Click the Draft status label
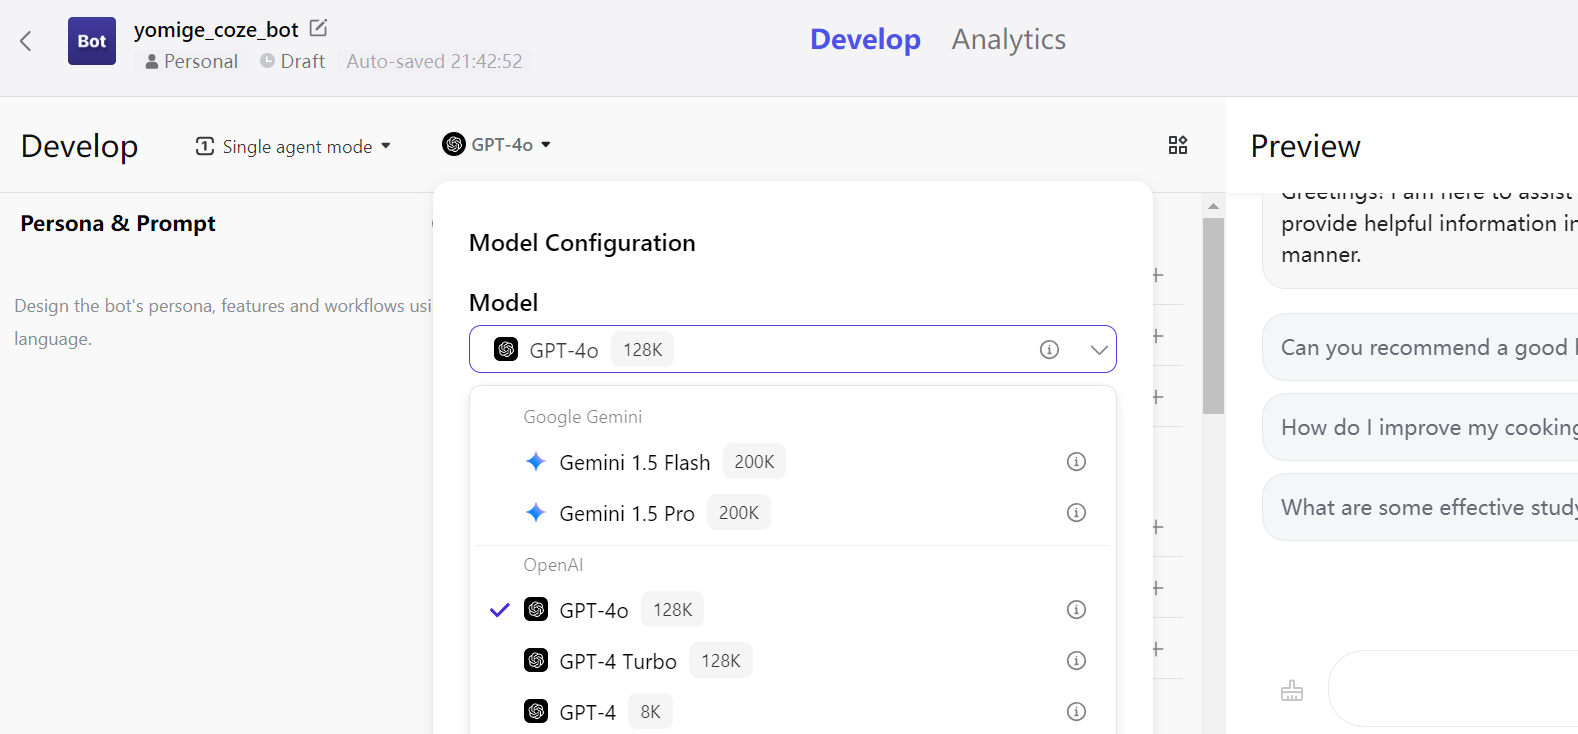This screenshot has width=1578, height=734. pos(292,61)
